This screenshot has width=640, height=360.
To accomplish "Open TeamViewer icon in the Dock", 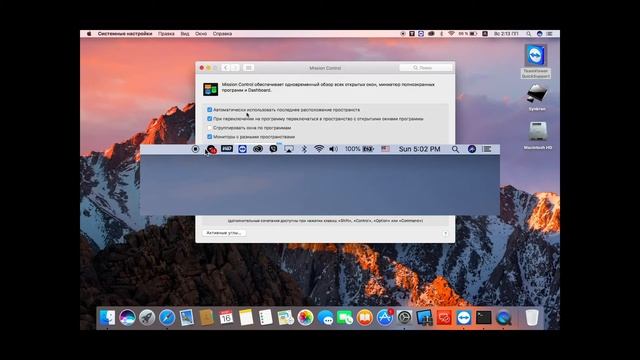I will click(464, 317).
